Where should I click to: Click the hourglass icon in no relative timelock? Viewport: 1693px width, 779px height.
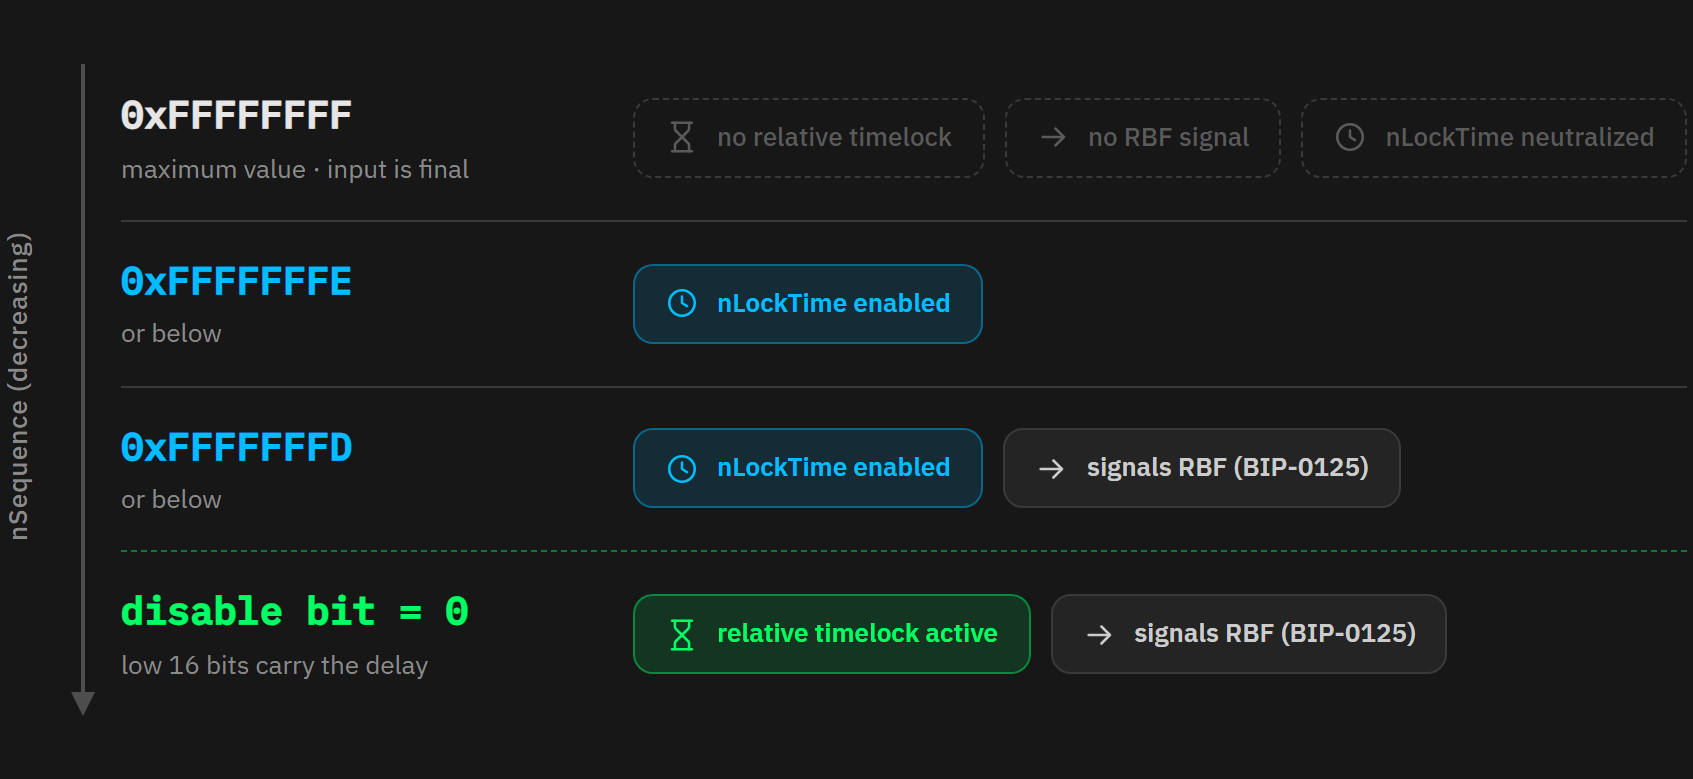pos(682,137)
